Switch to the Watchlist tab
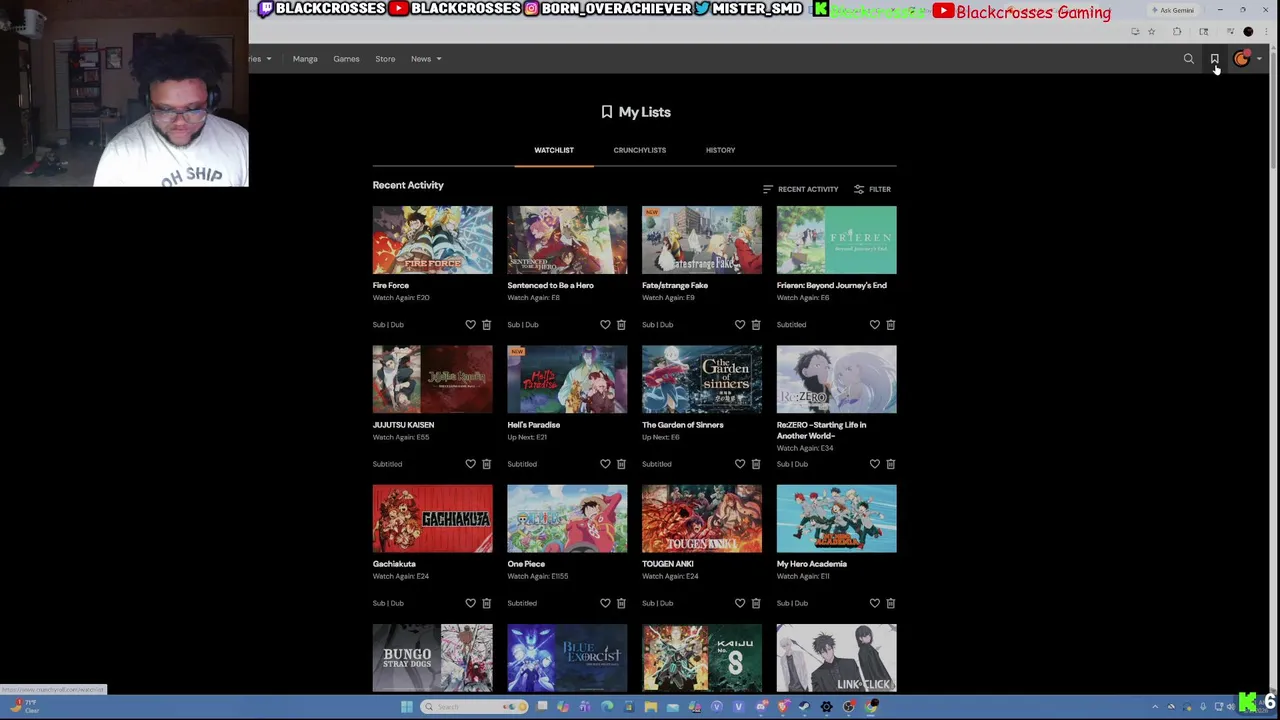The height and width of the screenshot is (720, 1280). click(554, 150)
